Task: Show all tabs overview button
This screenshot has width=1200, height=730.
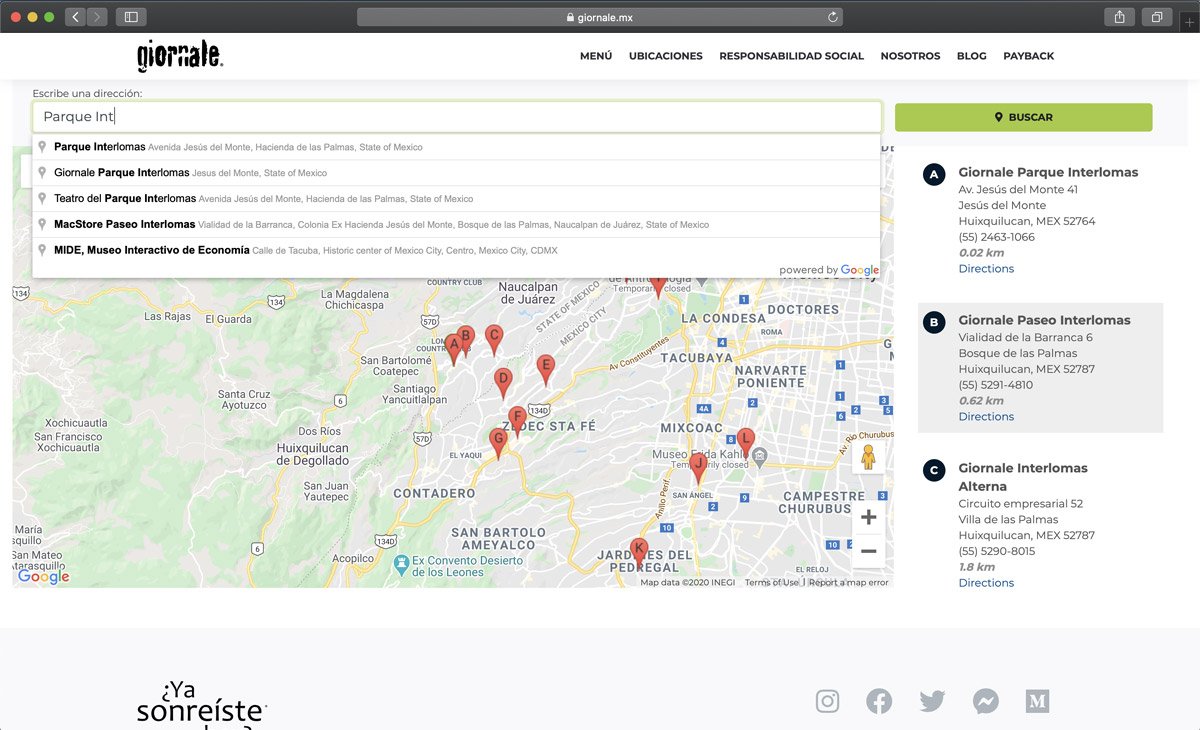Action: 1156,17
